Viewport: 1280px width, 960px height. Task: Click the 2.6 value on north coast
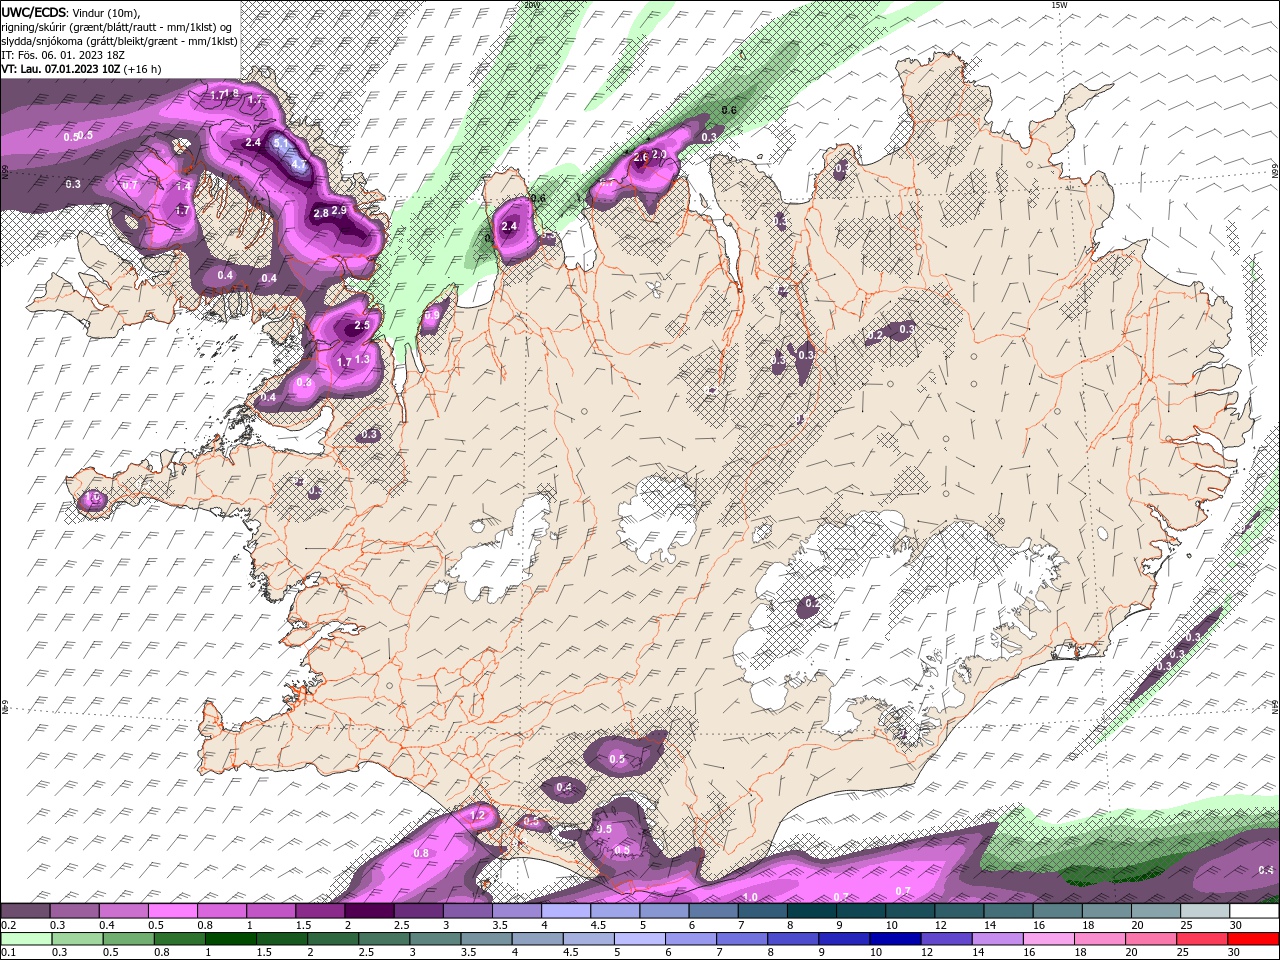point(641,156)
